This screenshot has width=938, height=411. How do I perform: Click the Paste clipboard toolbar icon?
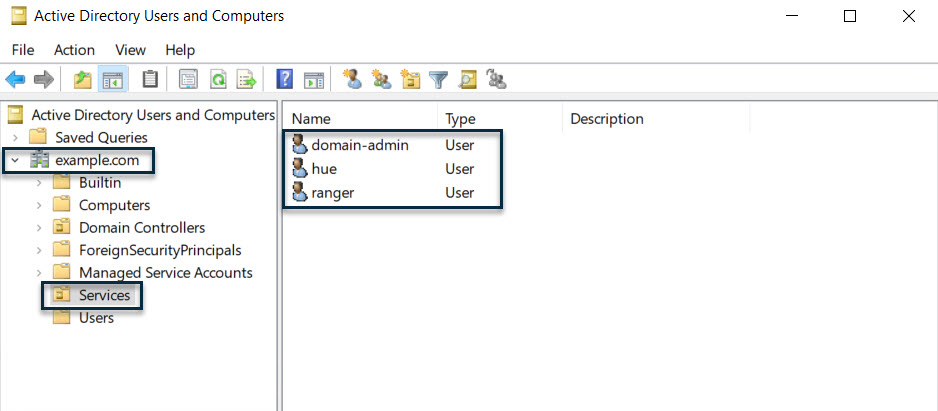coord(150,79)
